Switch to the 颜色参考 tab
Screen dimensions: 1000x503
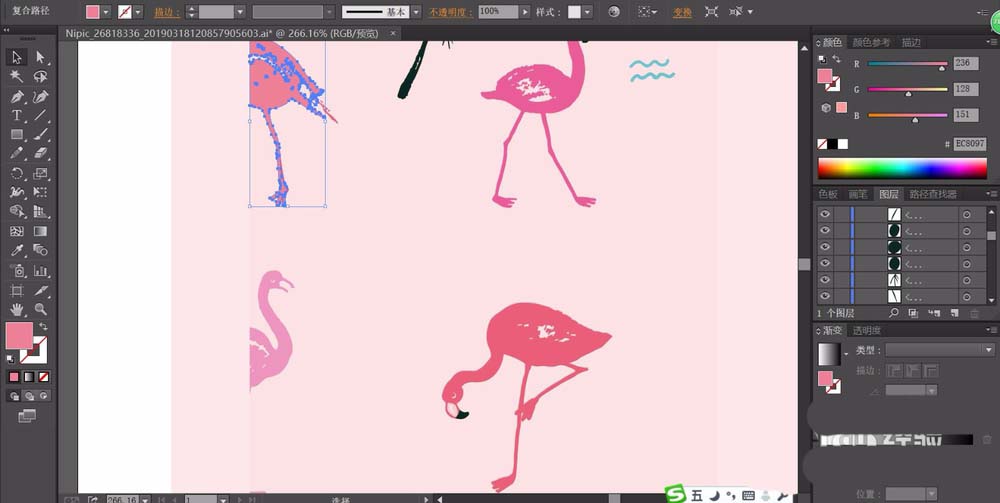(x=871, y=42)
